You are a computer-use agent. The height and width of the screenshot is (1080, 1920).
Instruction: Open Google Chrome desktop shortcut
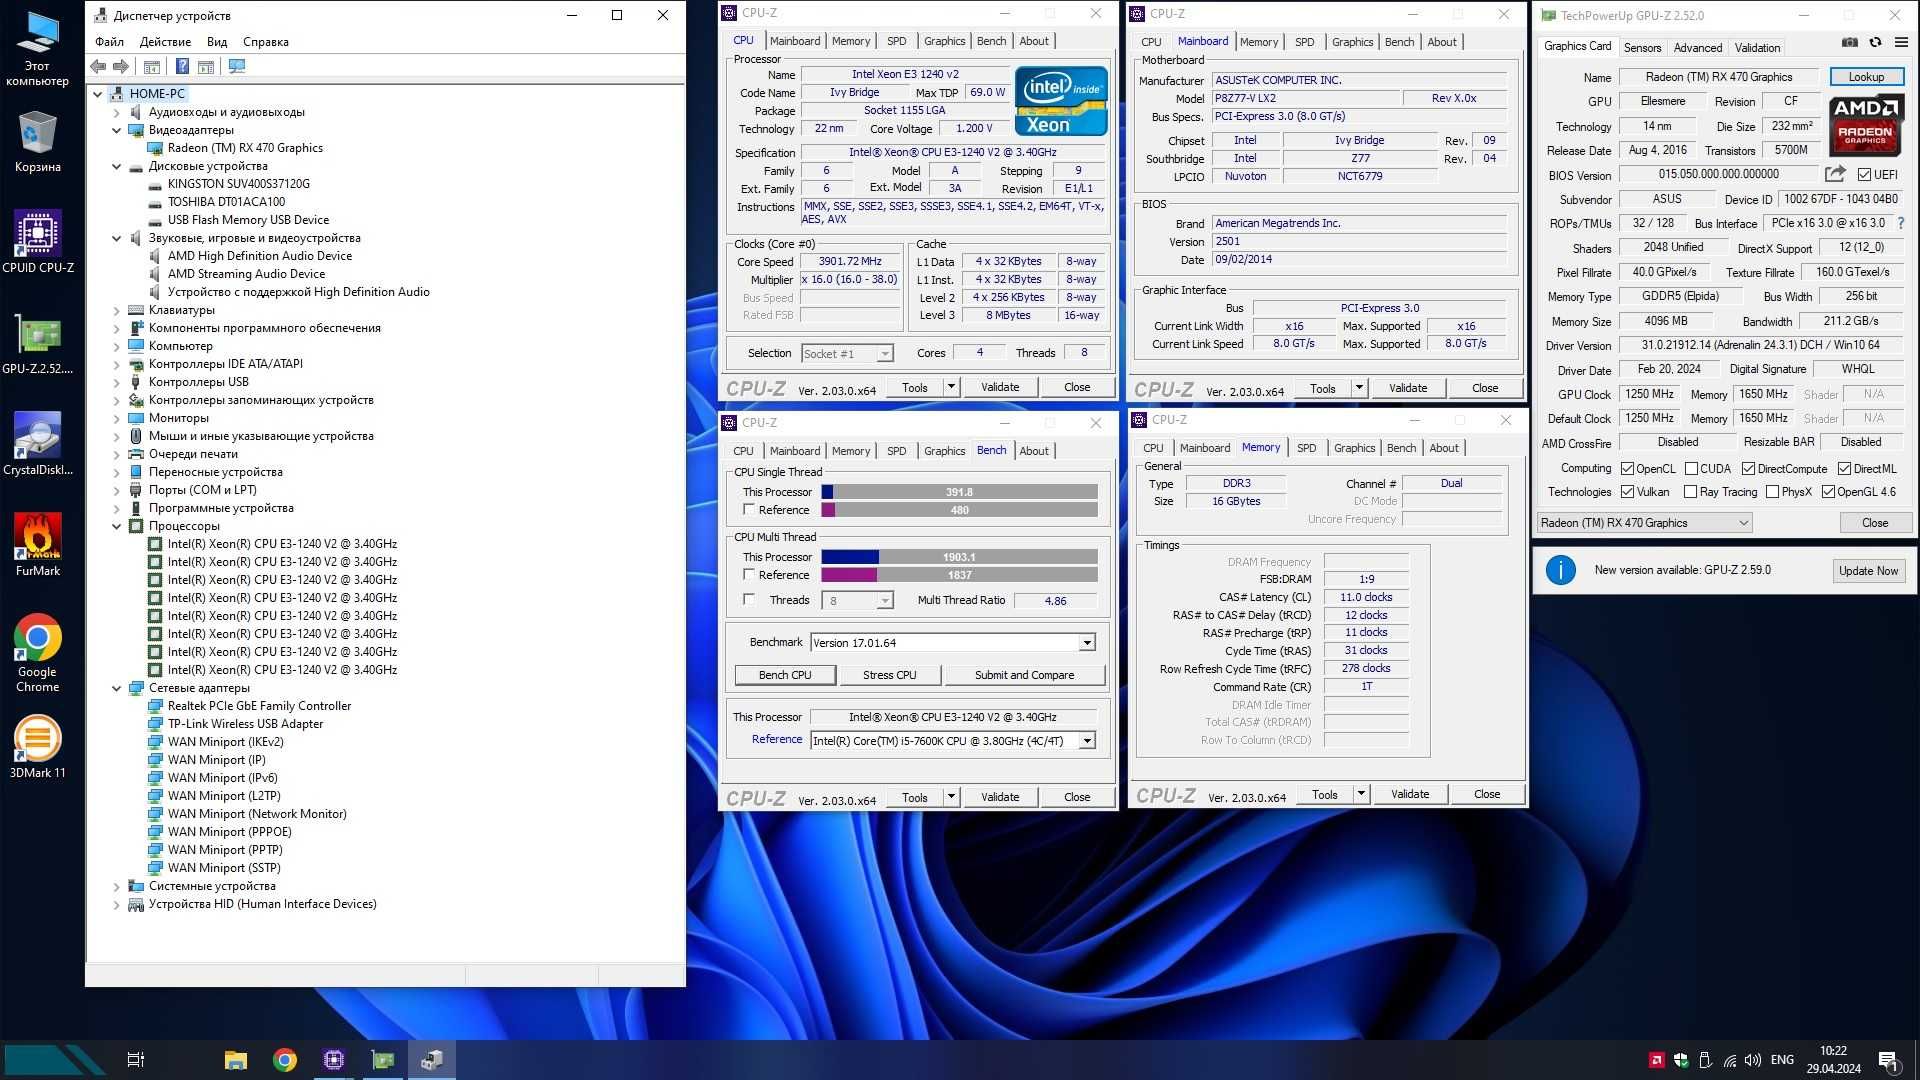(37, 653)
